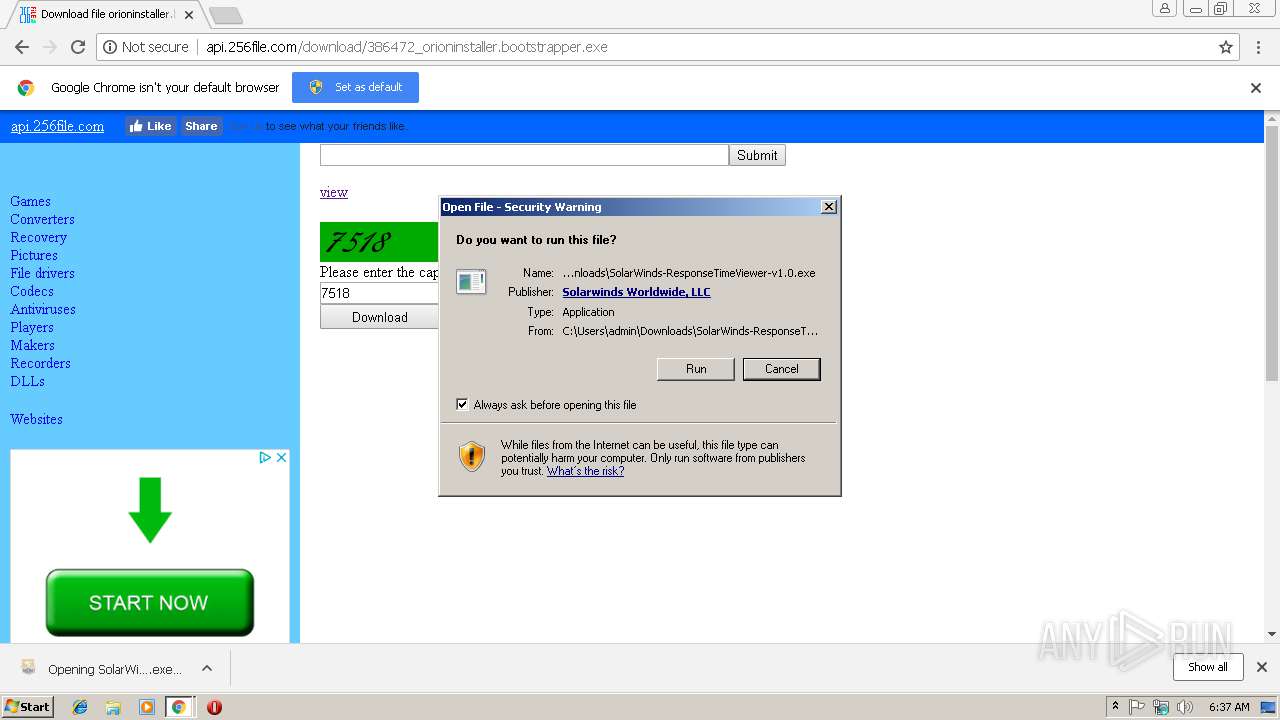Uncheck 'Always ask before opening this file'
The width and height of the screenshot is (1280, 720).
pyautogui.click(x=462, y=404)
